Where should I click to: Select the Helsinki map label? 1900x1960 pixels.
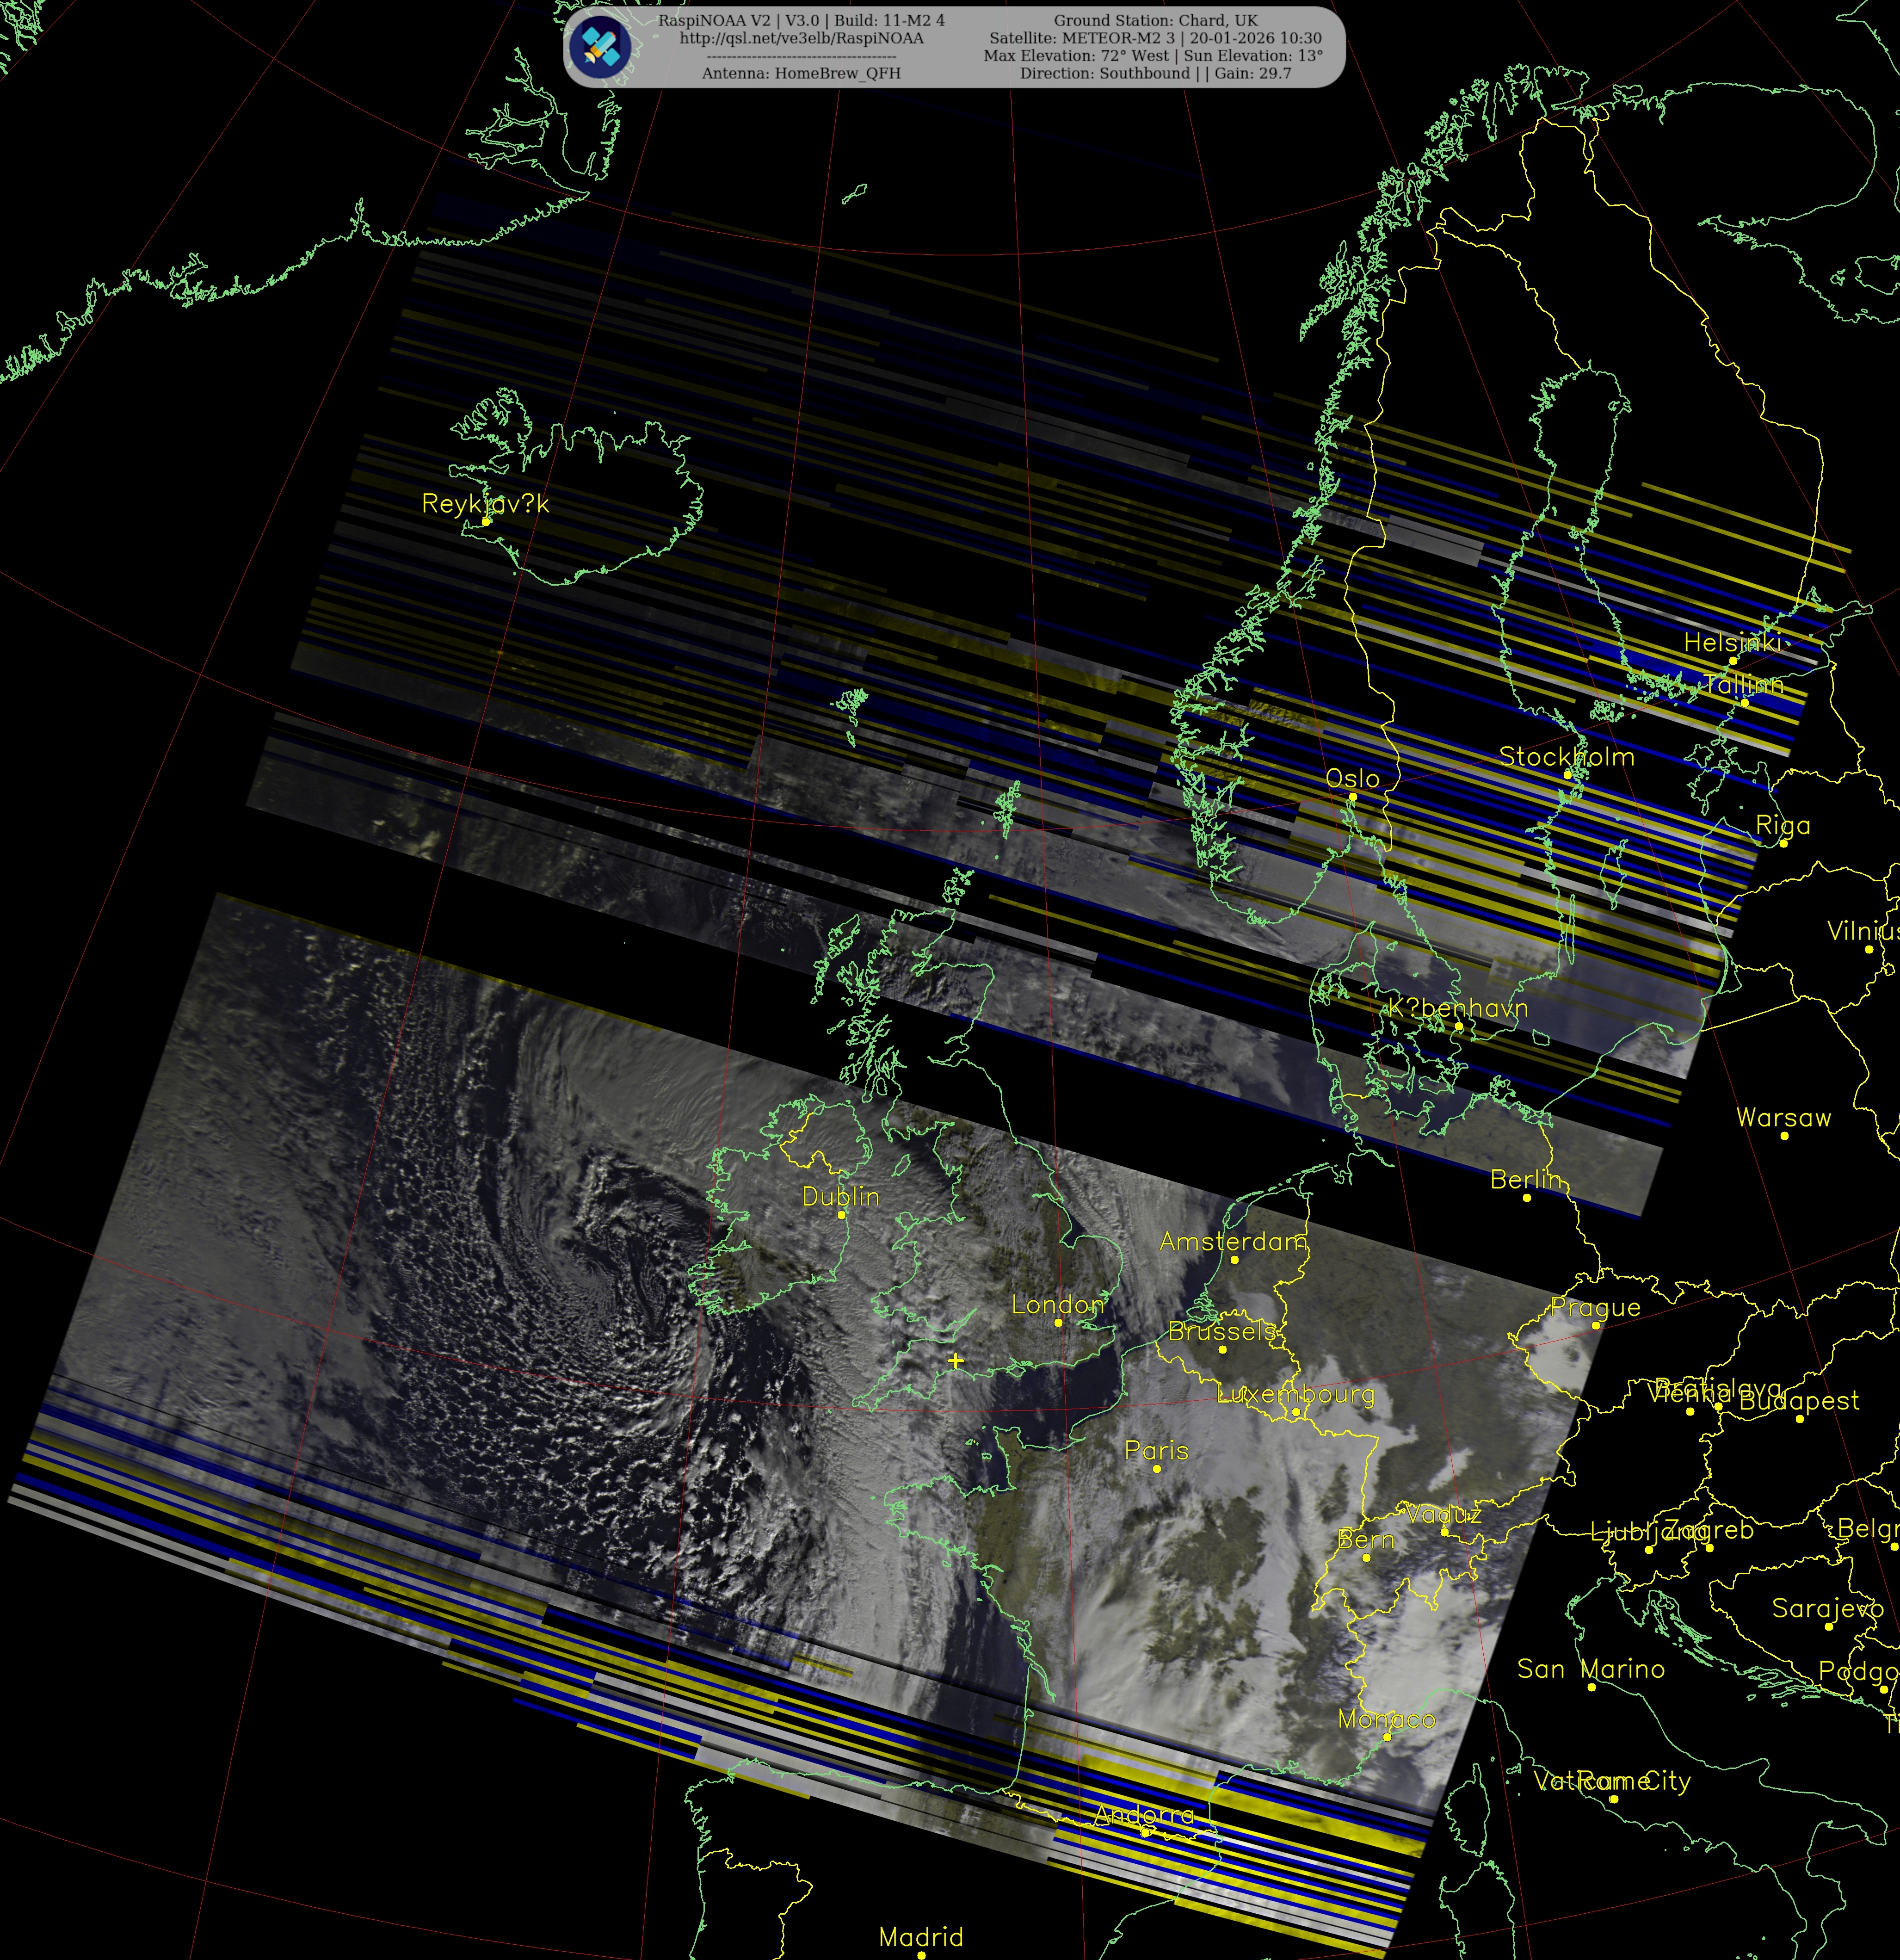coord(1732,642)
